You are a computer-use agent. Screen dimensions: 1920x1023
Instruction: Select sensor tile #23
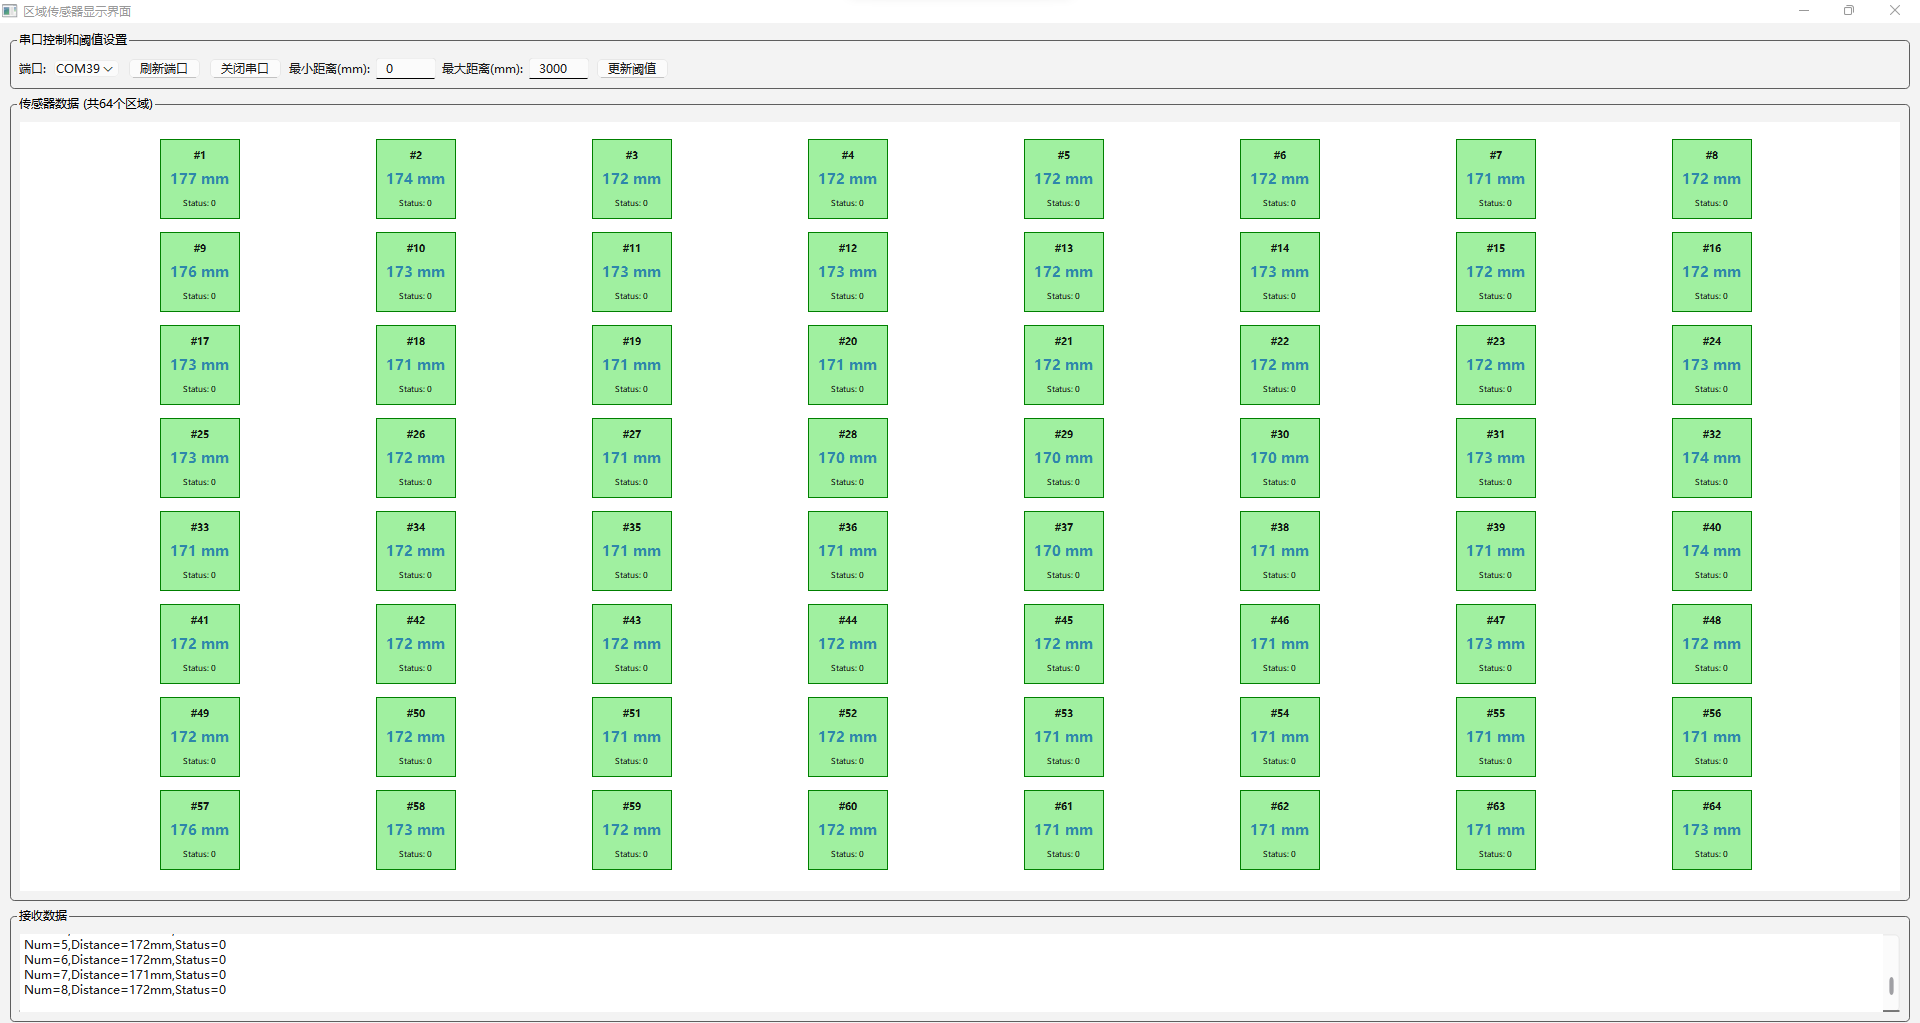coord(1496,365)
